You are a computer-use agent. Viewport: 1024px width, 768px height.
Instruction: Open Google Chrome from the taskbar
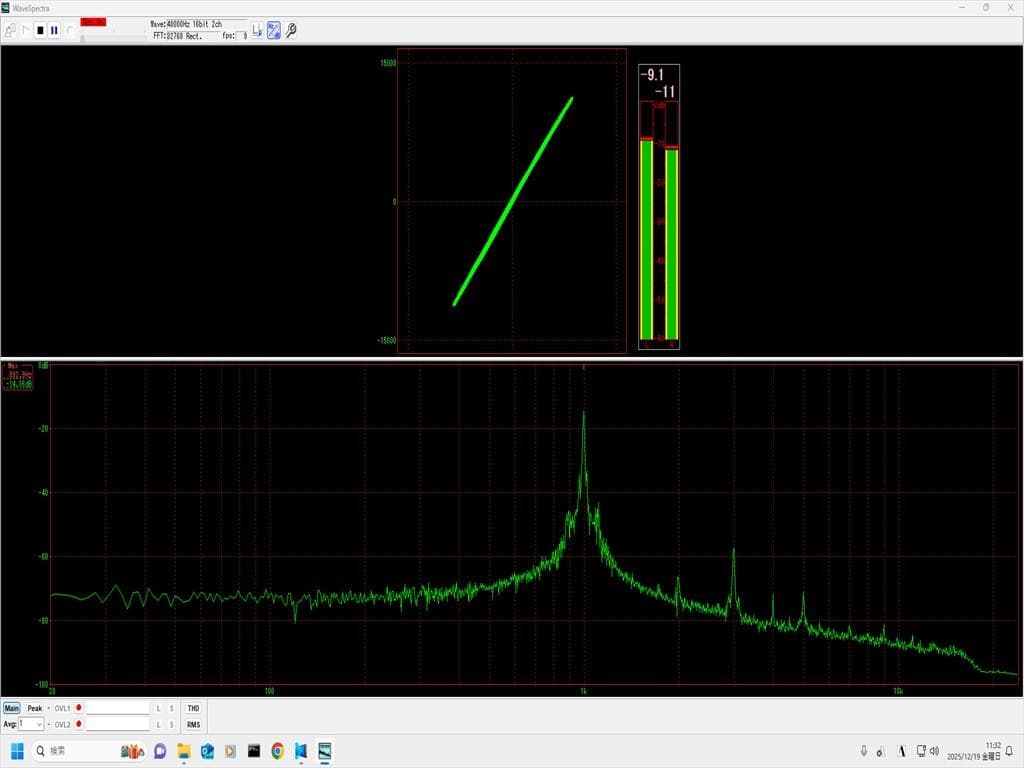click(277, 751)
